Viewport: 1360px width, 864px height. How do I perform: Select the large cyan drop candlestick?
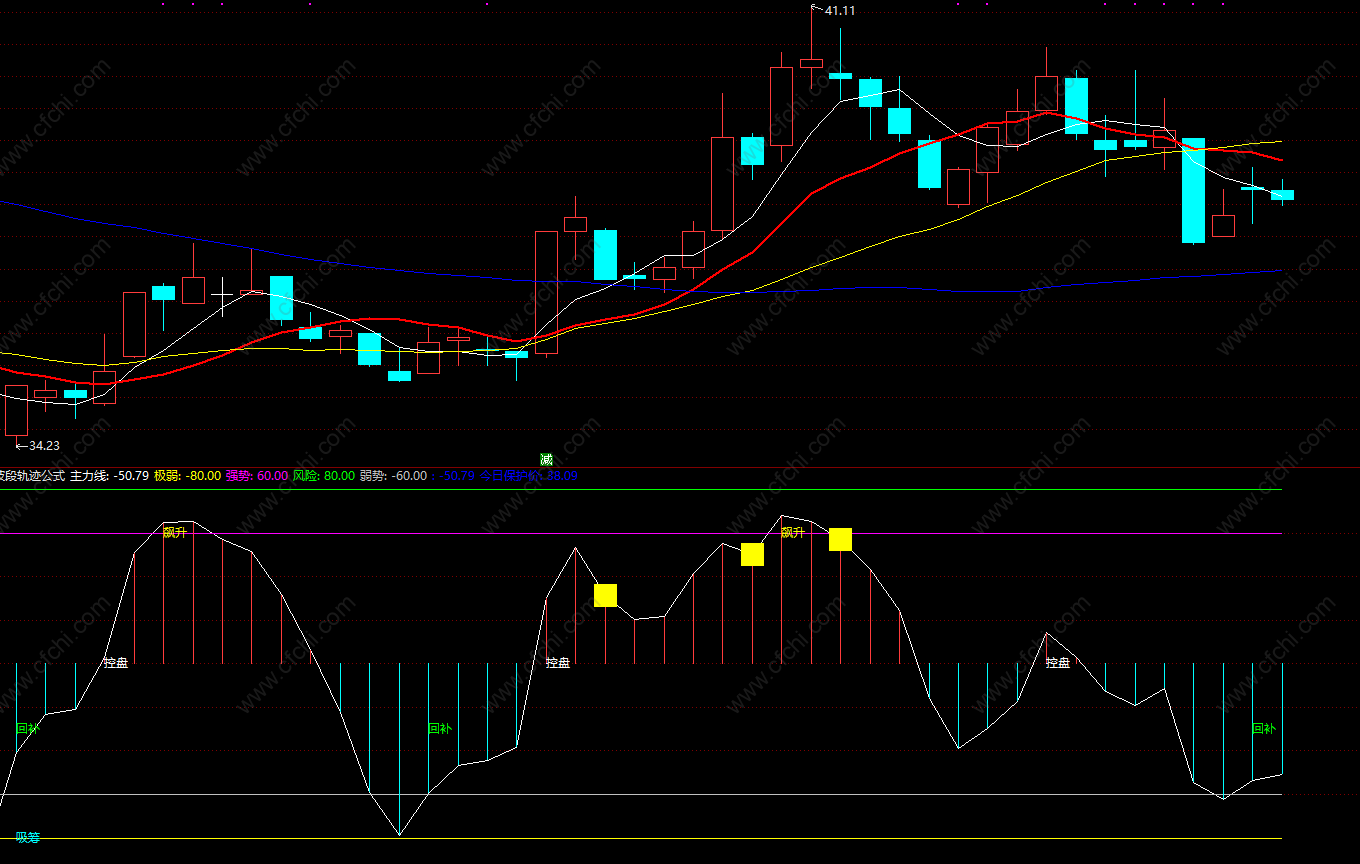1194,190
